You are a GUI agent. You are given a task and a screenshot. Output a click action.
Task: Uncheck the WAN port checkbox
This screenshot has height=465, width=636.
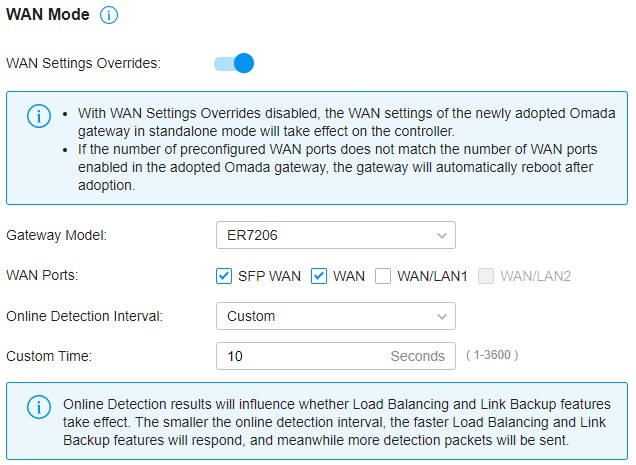319,276
